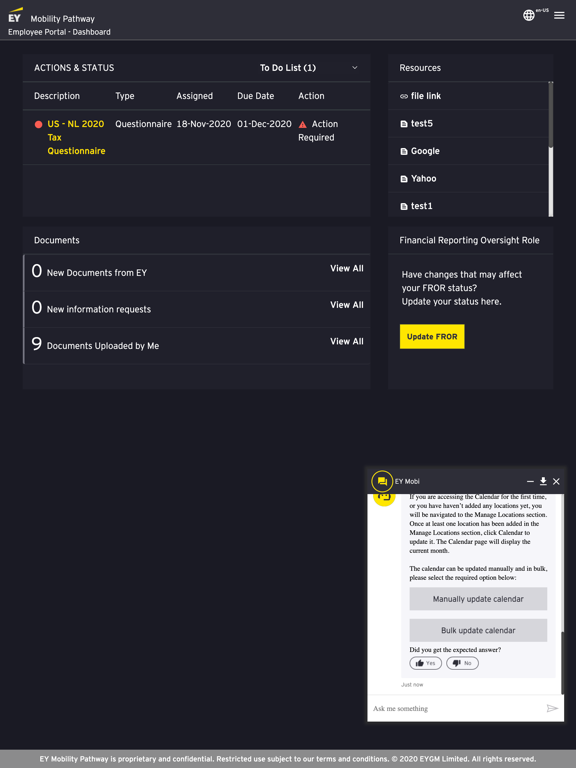Click the EY Mobi chat bubble icon
The image size is (576, 768).
coord(382,481)
